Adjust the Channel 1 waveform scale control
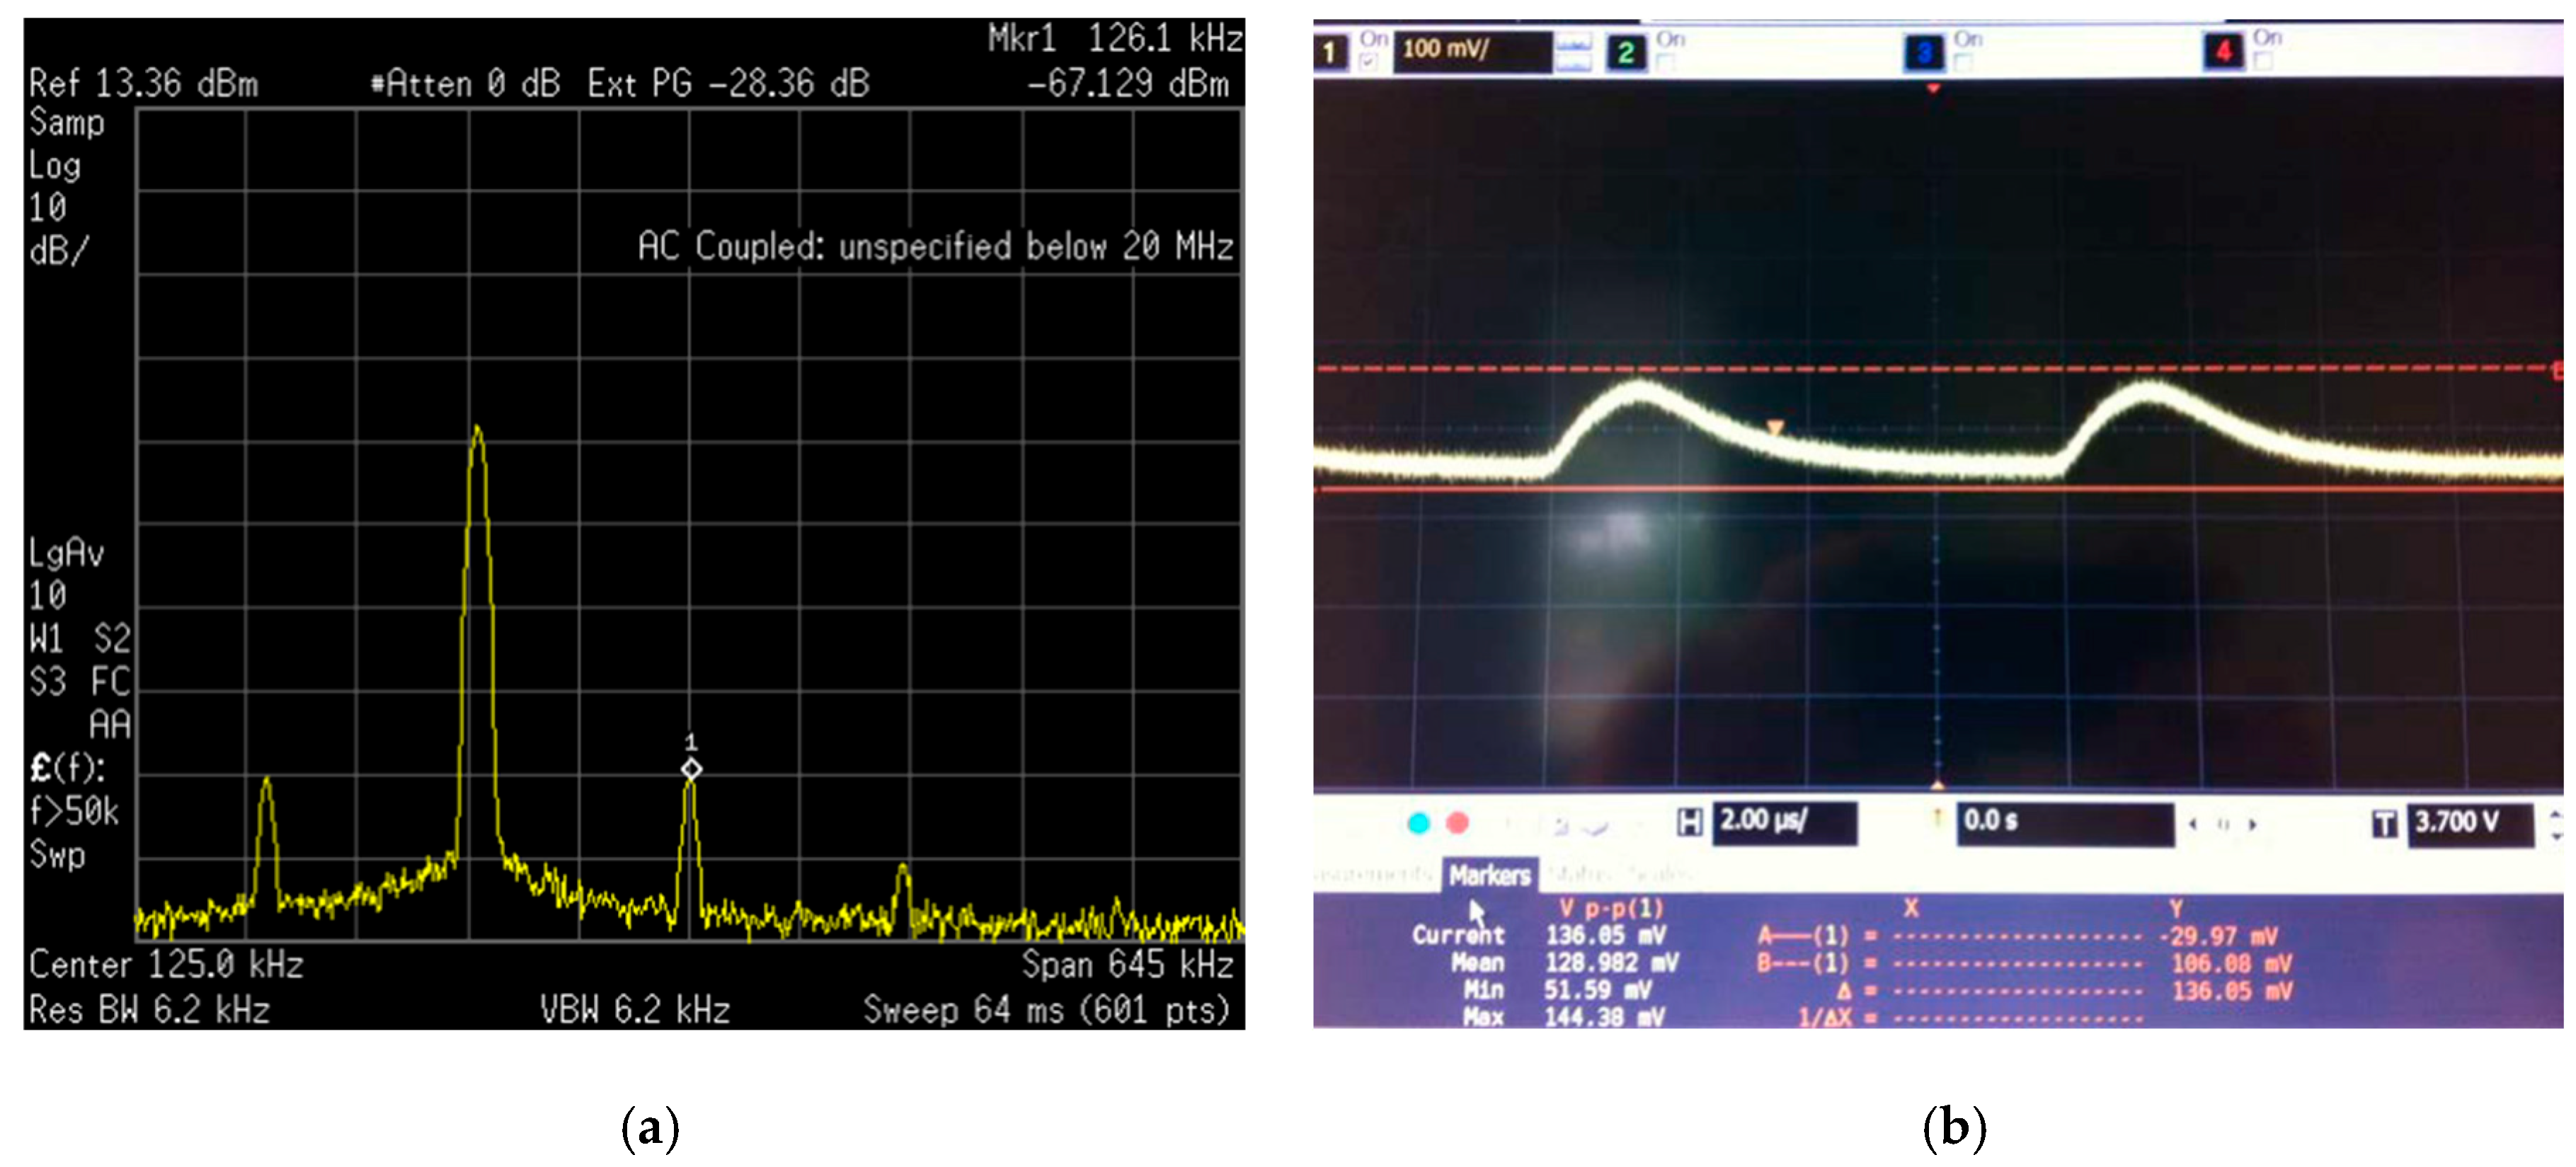The image size is (2576, 1167). coord(1575,50)
